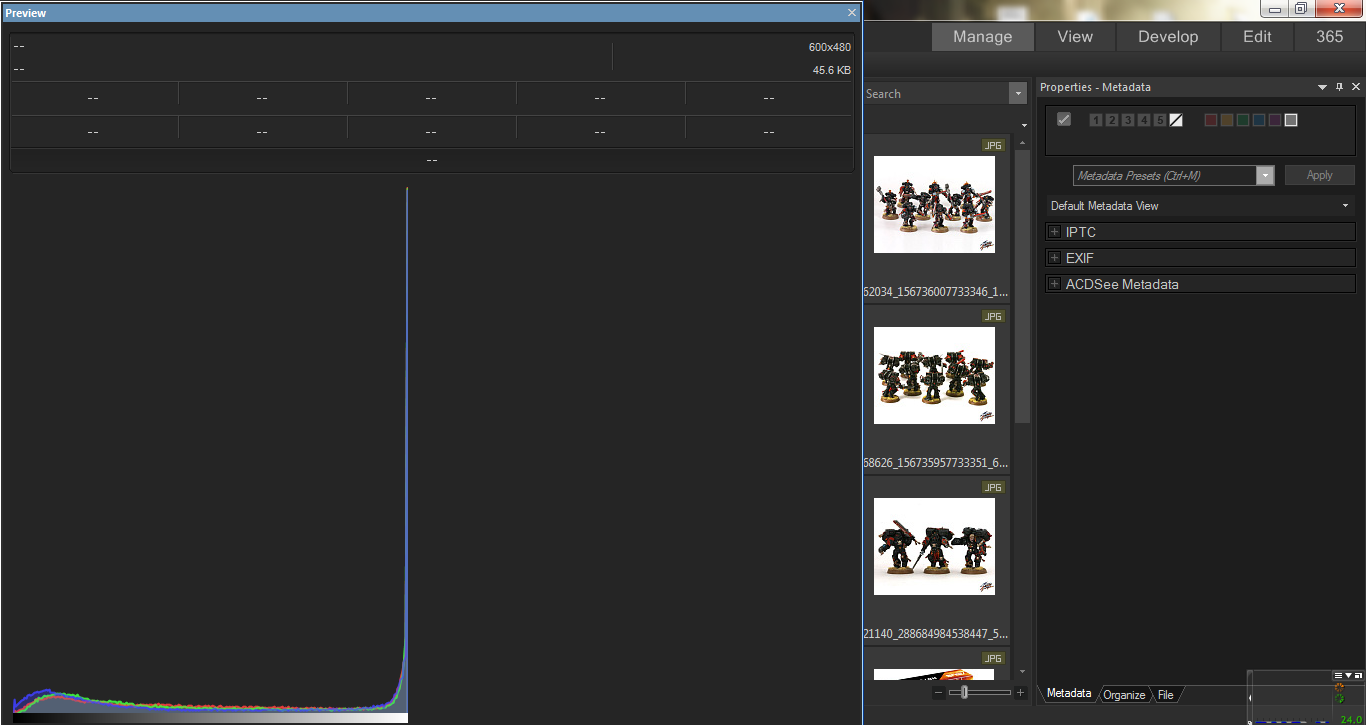Click the orange spinner icon in overlay
This screenshot has height=725, width=1366.
pyautogui.click(x=1339, y=687)
